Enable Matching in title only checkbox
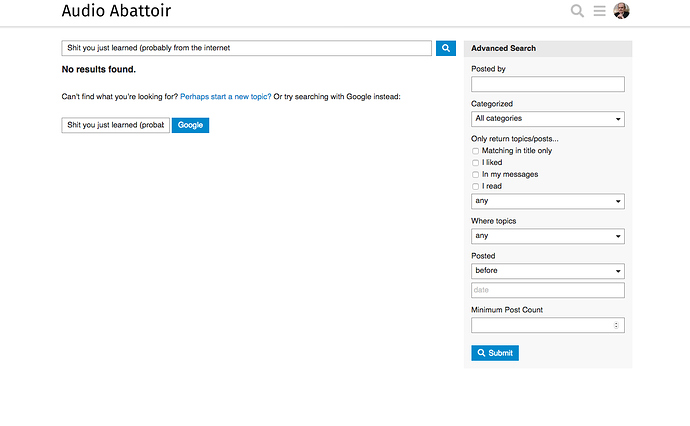This screenshot has width=690, height=426. 476,151
